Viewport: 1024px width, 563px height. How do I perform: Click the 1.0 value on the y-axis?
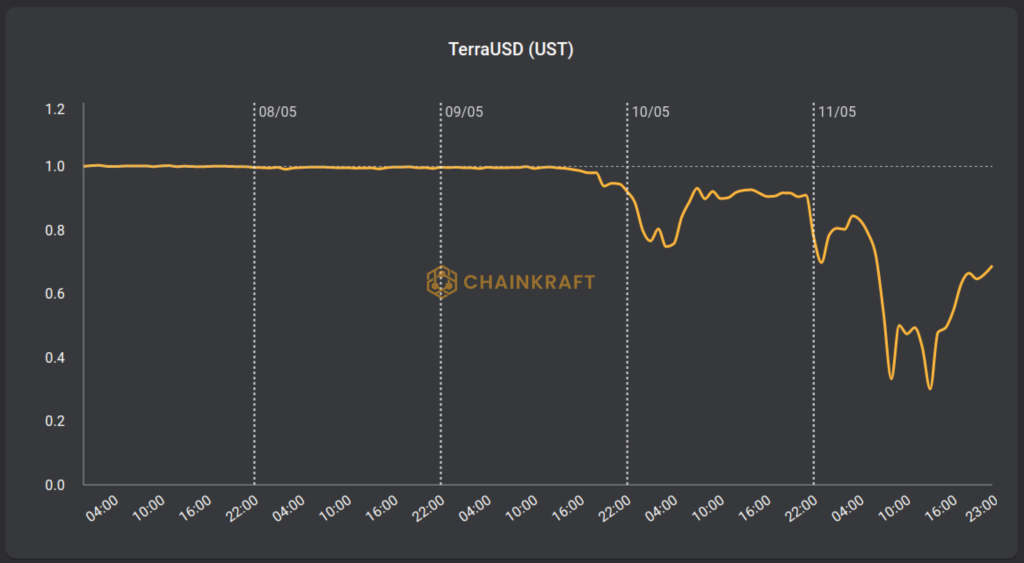coord(54,166)
